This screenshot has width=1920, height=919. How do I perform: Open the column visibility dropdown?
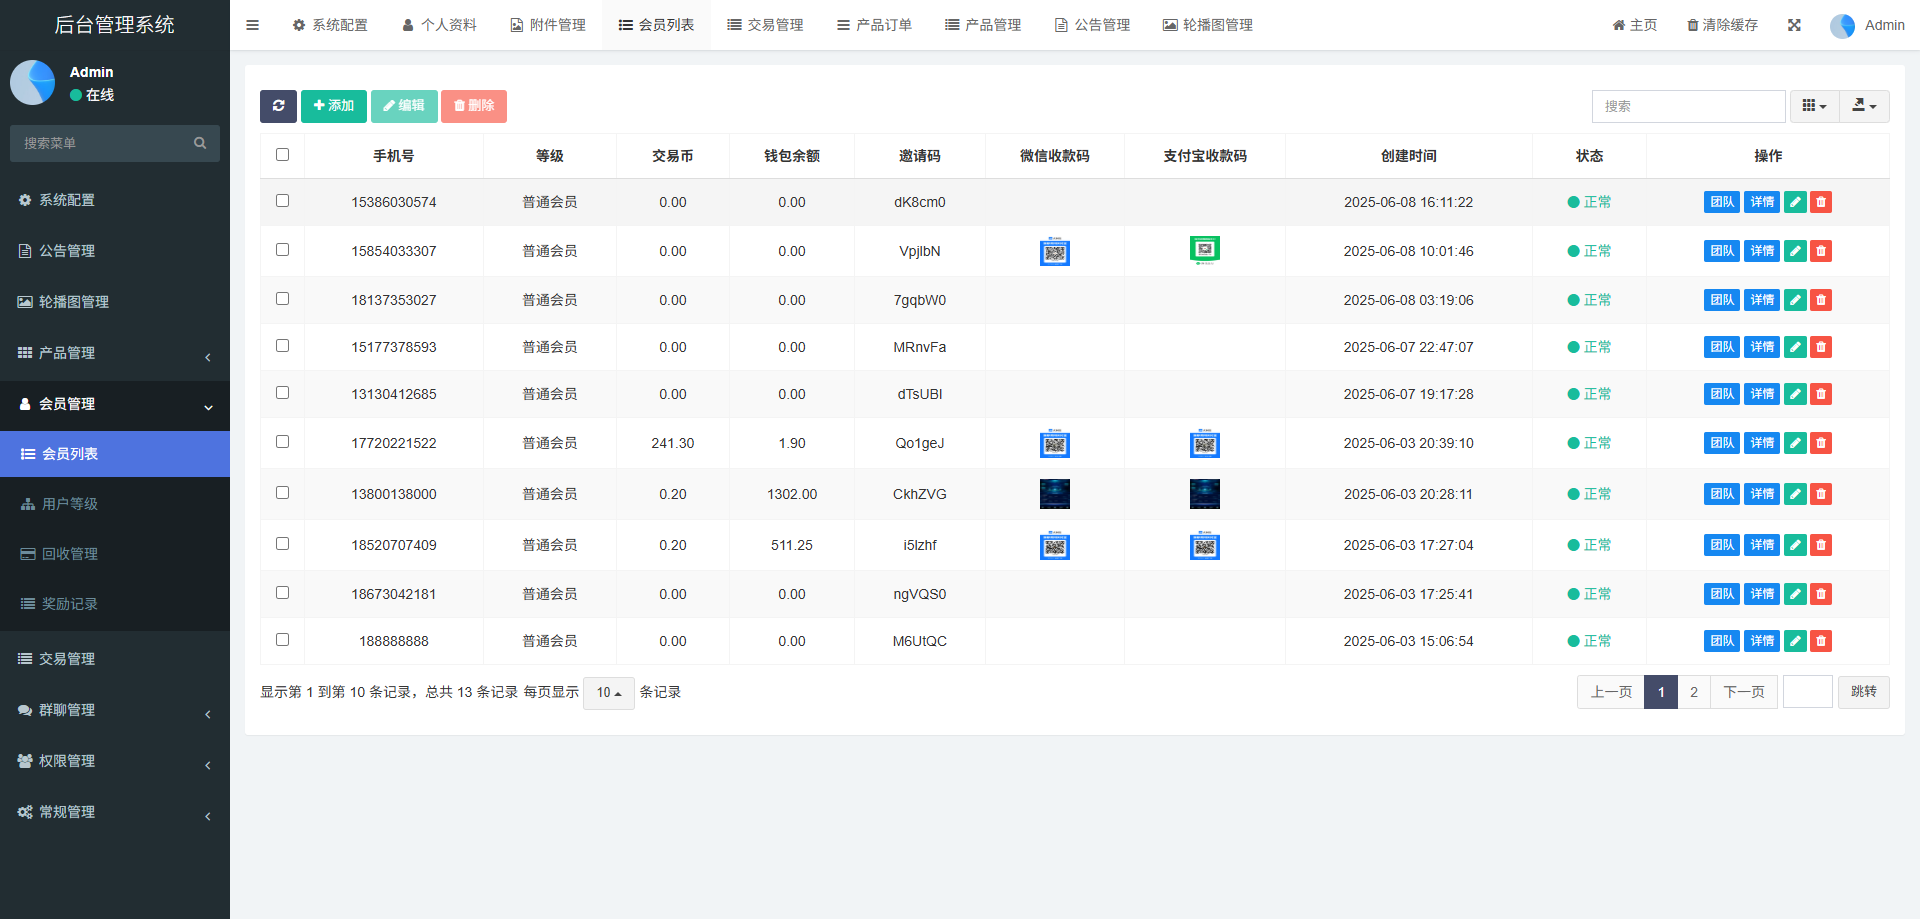click(1814, 106)
